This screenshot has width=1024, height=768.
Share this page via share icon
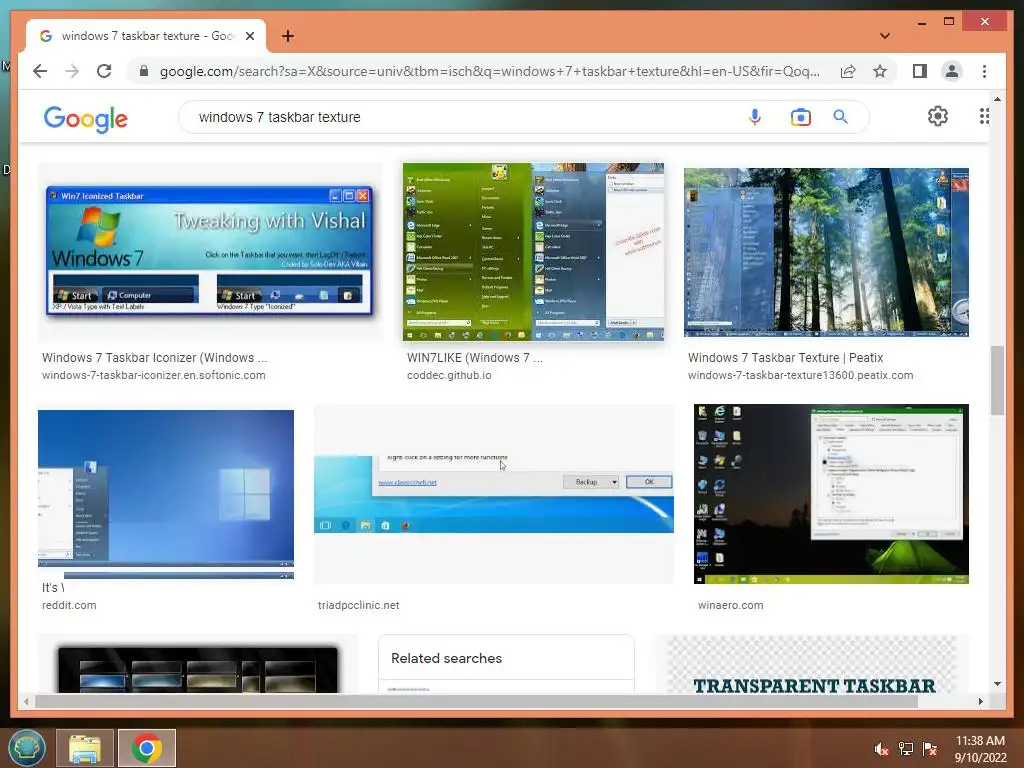click(x=848, y=71)
